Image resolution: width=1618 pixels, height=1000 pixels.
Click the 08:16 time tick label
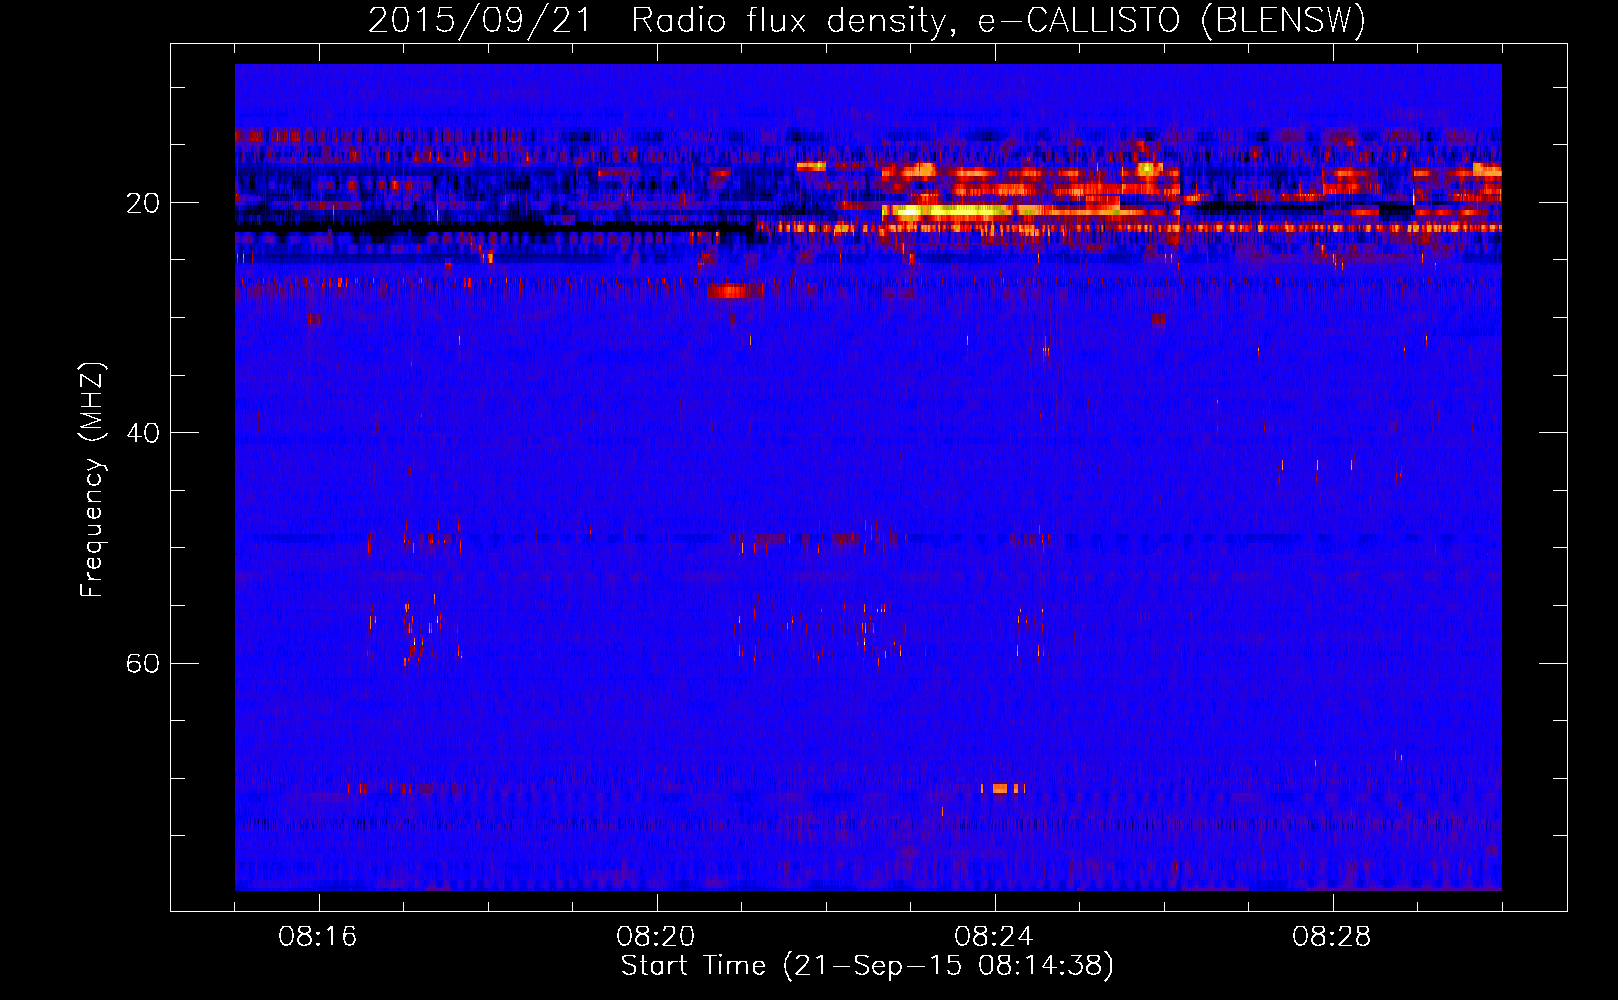coord(318,937)
